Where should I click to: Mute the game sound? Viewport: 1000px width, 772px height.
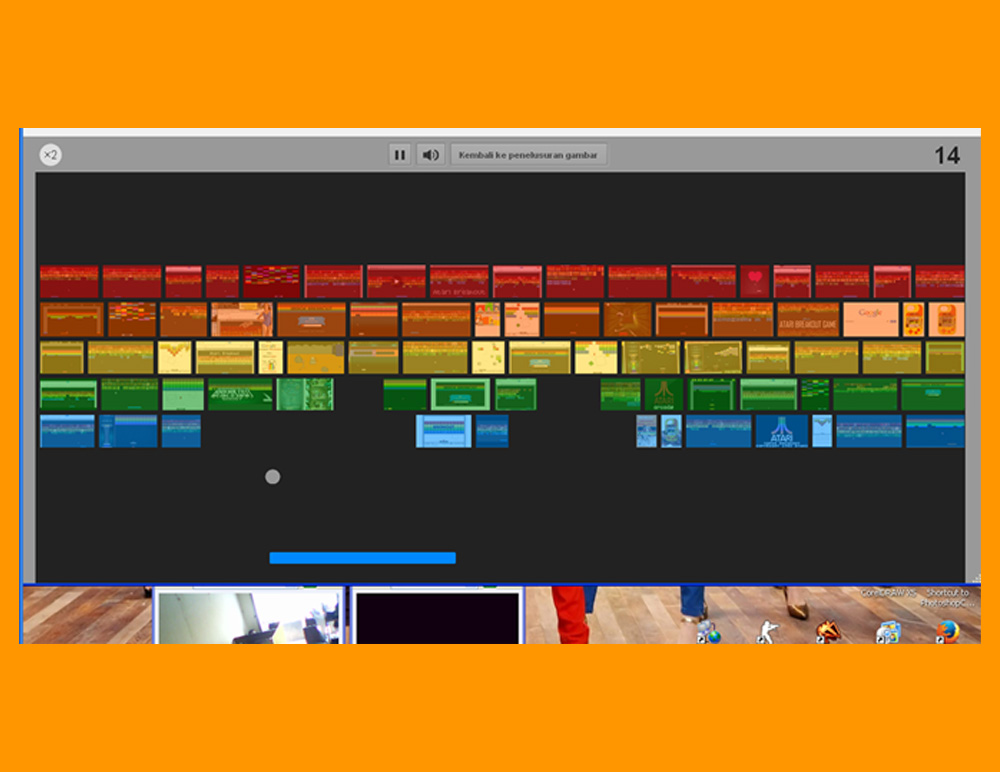430,155
